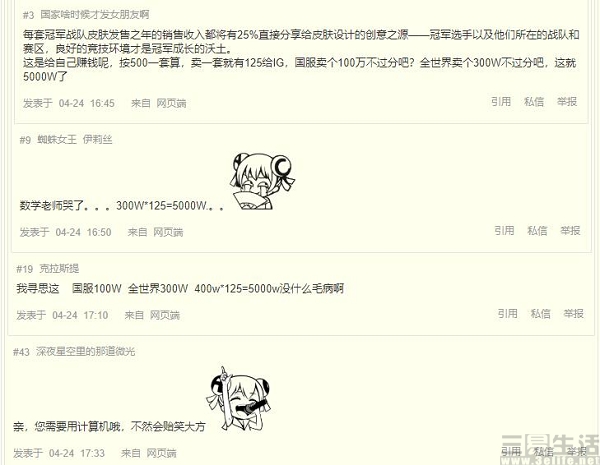Click 网页端 source on post #9
This screenshot has height=465, width=600.
point(168,232)
